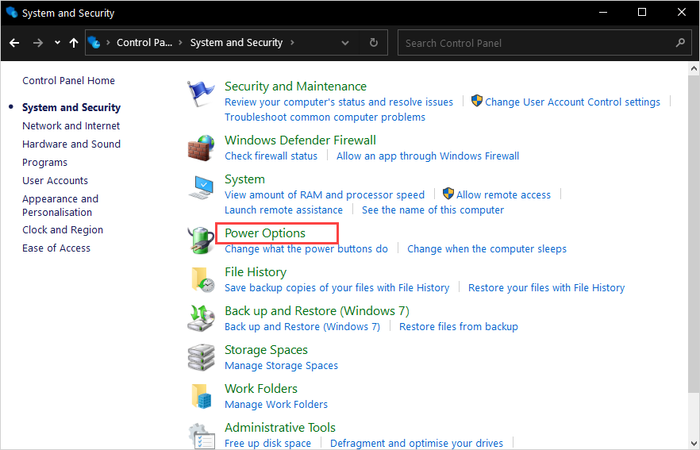This screenshot has height=450, width=700.
Task: Select System and Security in sidebar
Action: coord(71,108)
